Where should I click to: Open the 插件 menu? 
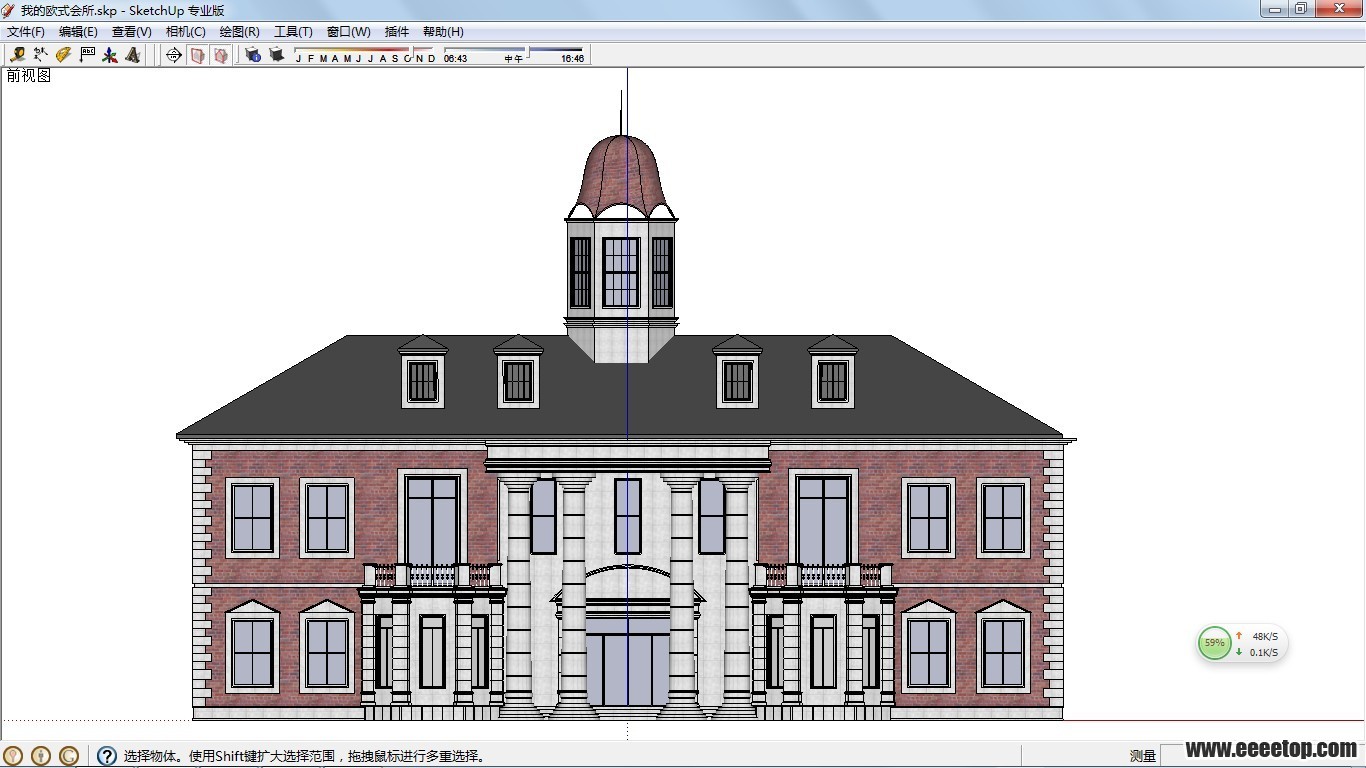coord(397,32)
